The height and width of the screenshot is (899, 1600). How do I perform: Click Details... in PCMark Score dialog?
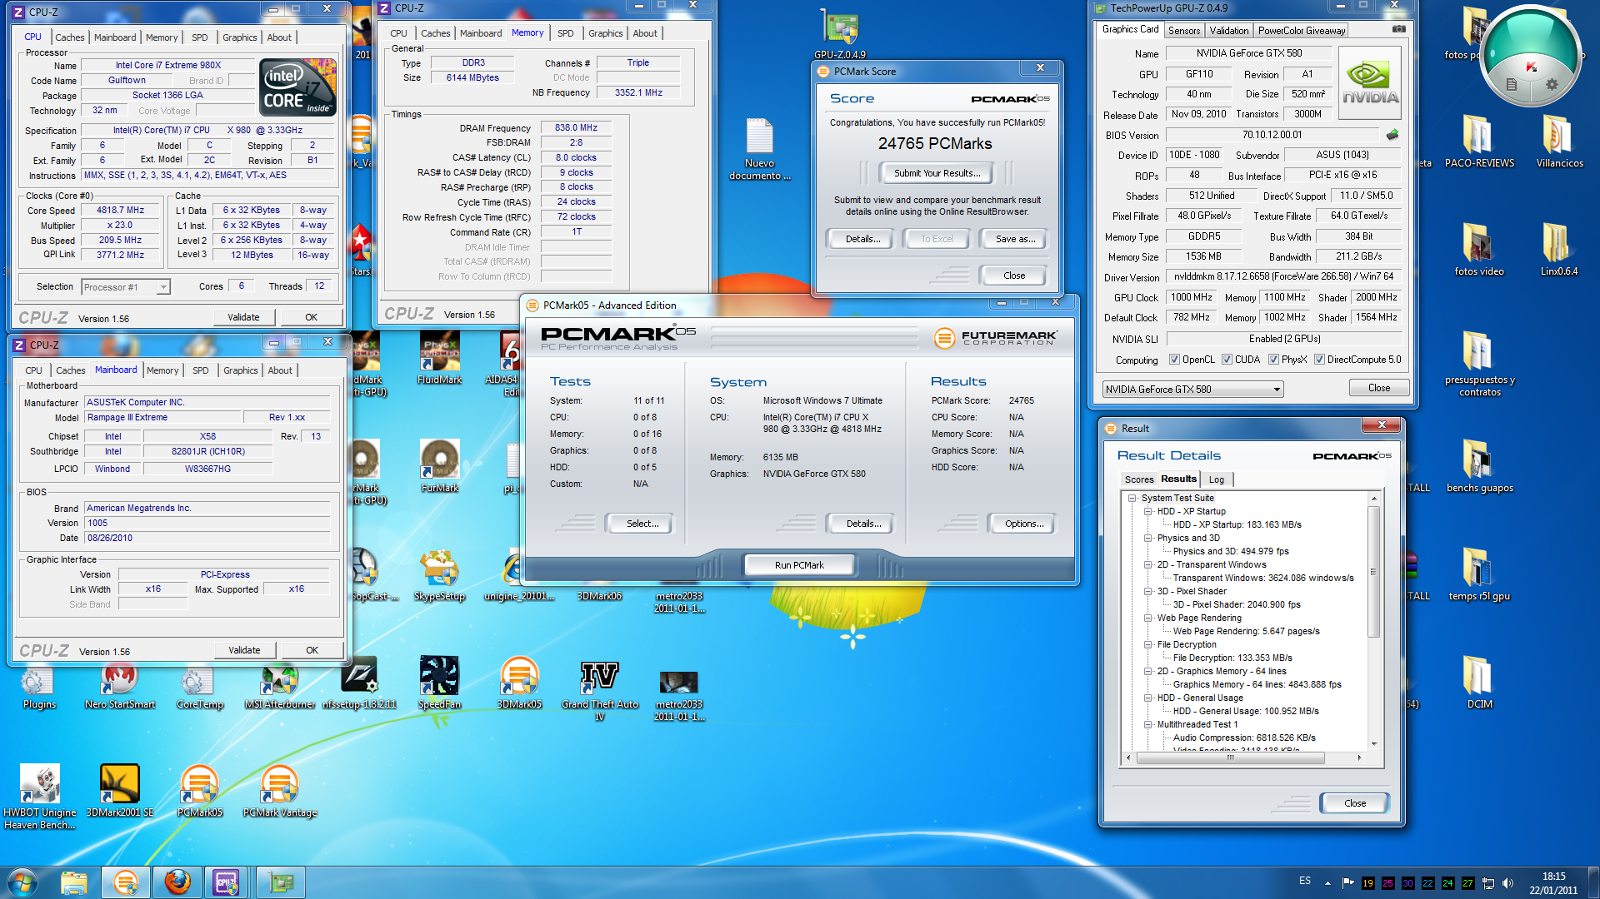coord(863,239)
